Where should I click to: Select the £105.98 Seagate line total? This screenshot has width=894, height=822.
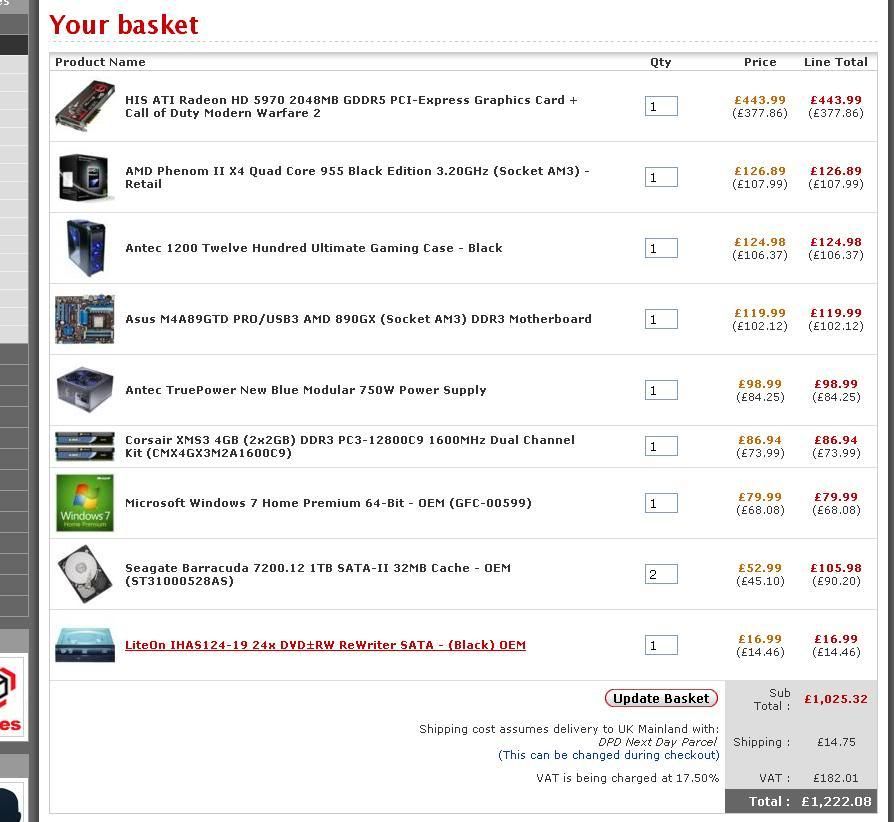tap(836, 568)
